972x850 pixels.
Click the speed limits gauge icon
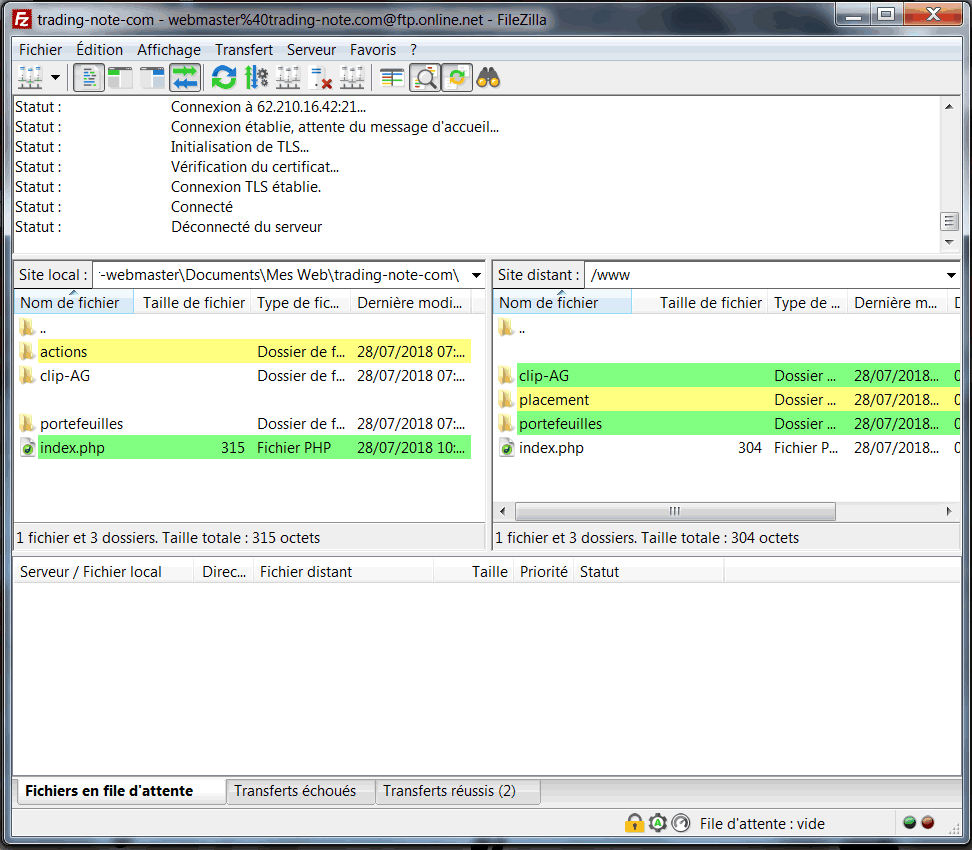click(681, 823)
